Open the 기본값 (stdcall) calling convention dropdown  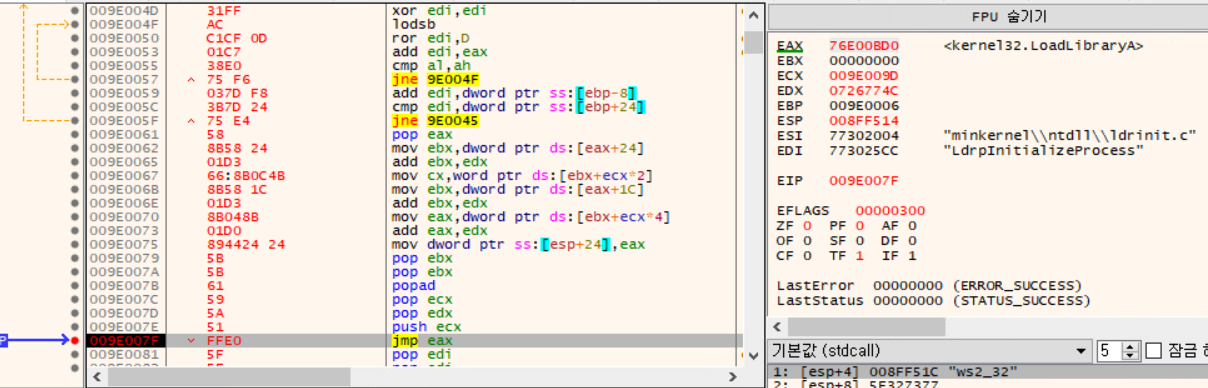point(929,352)
